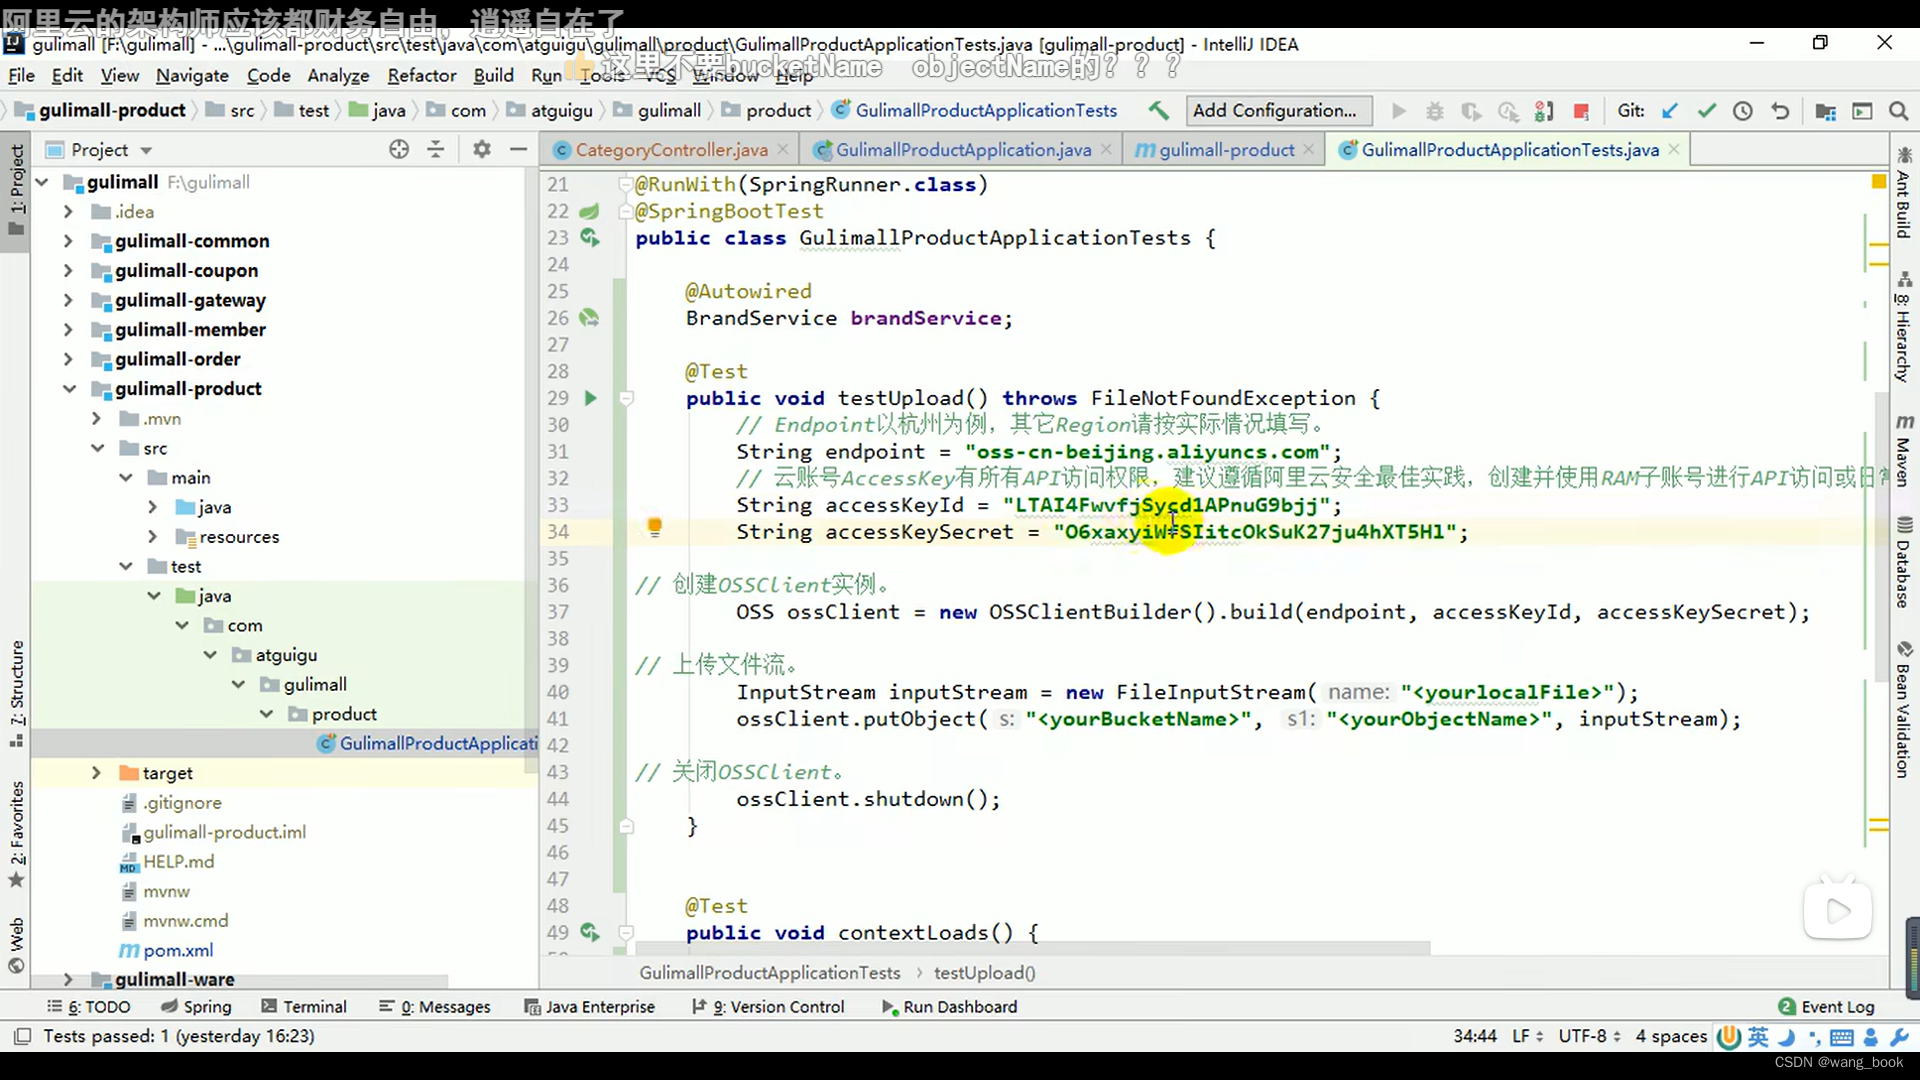
Task: Expand the gulimall-gateway module
Action: pyautogui.click(x=68, y=300)
